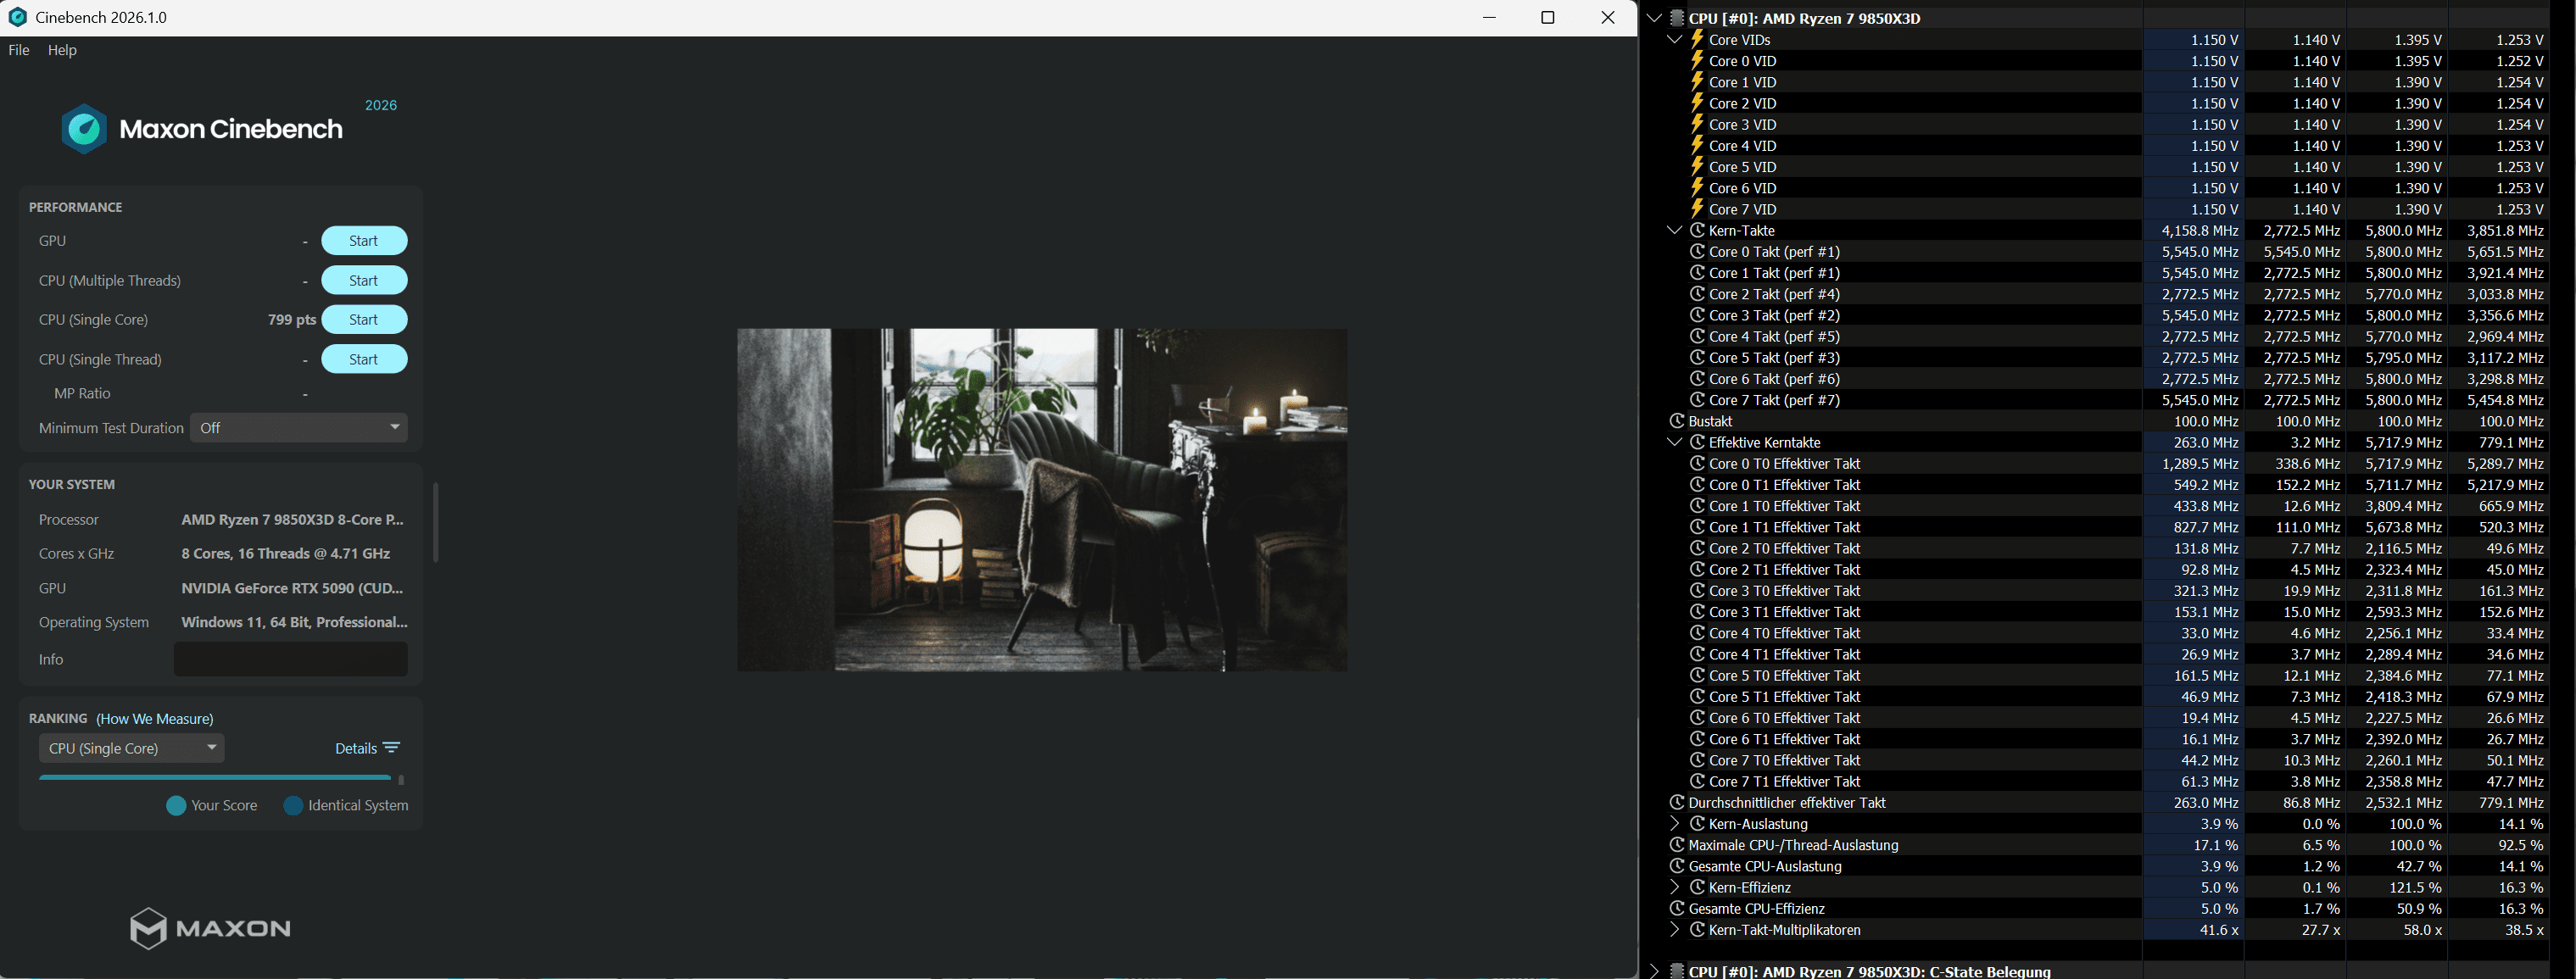Toggle the Identical System legend dot
This screenshot has height=979, width=2576.
(293, 806)
